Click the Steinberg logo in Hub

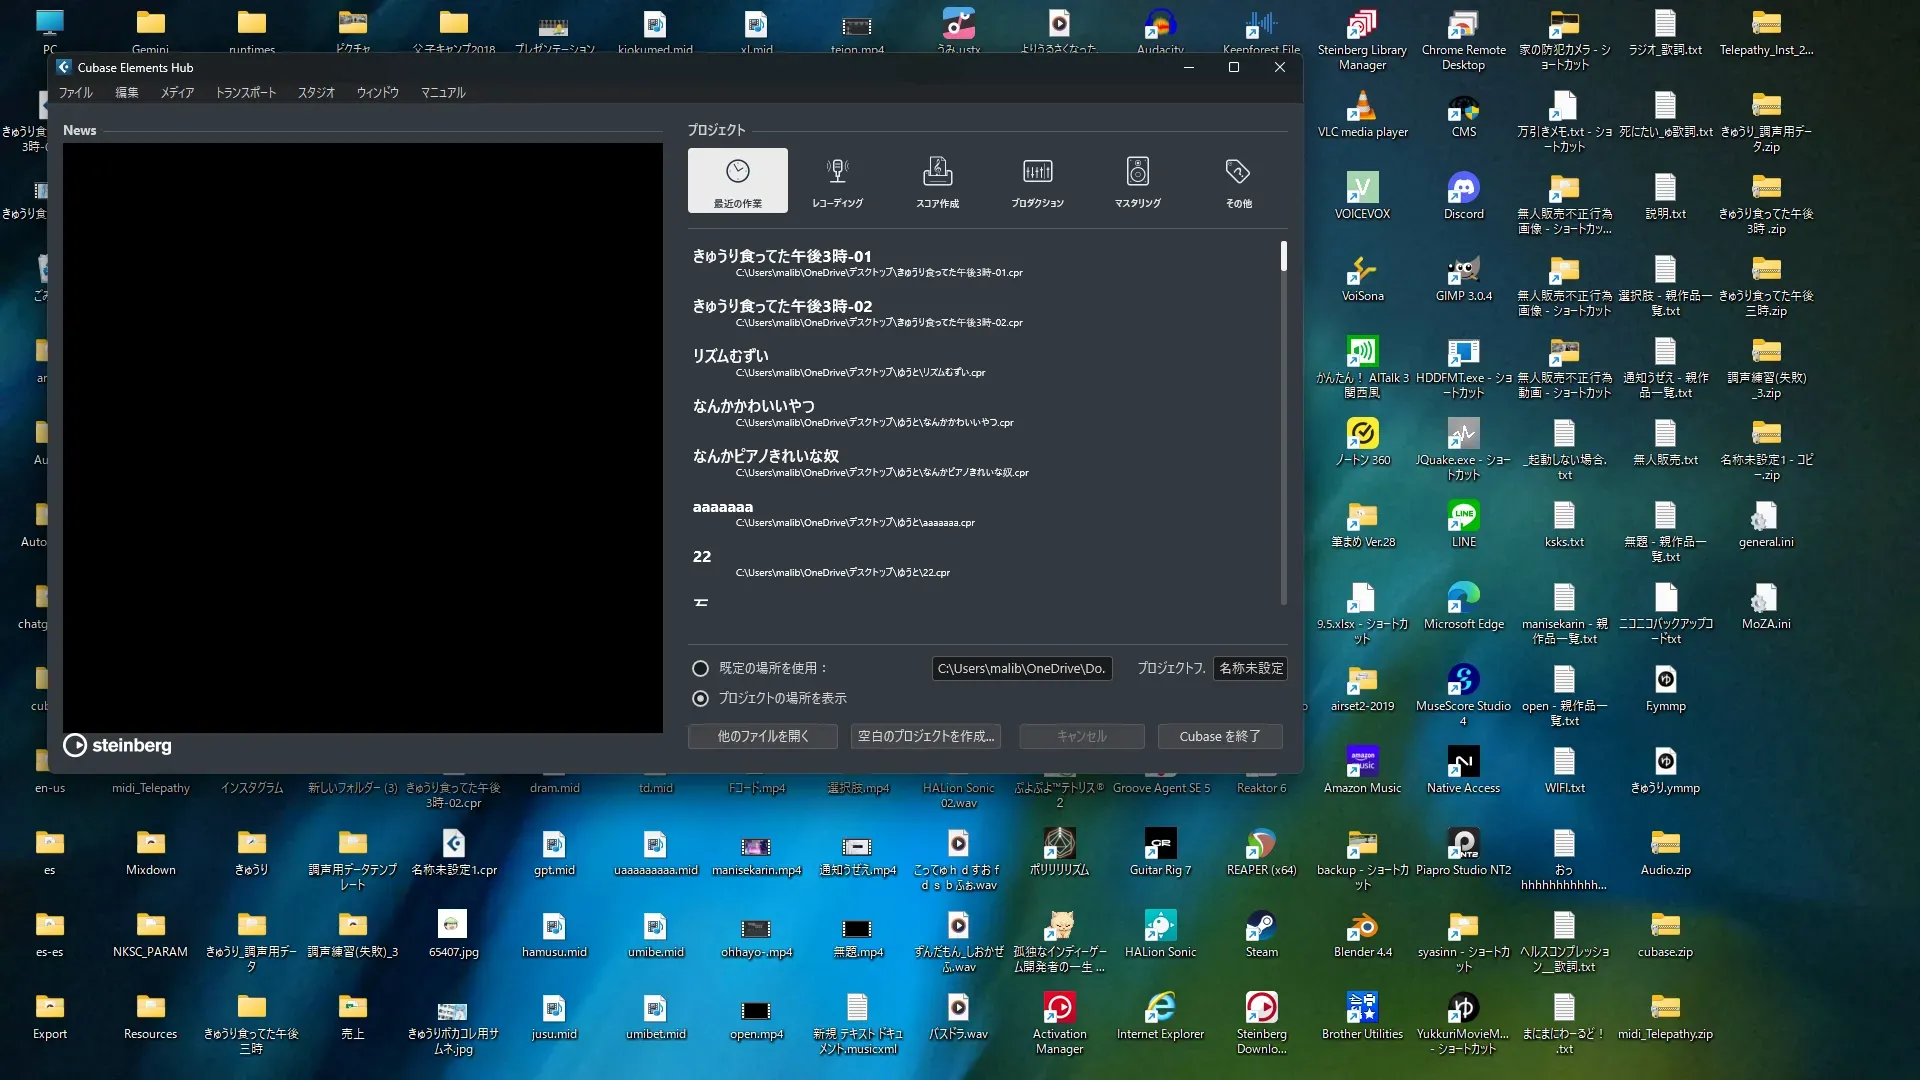click(x=118, y=745)
